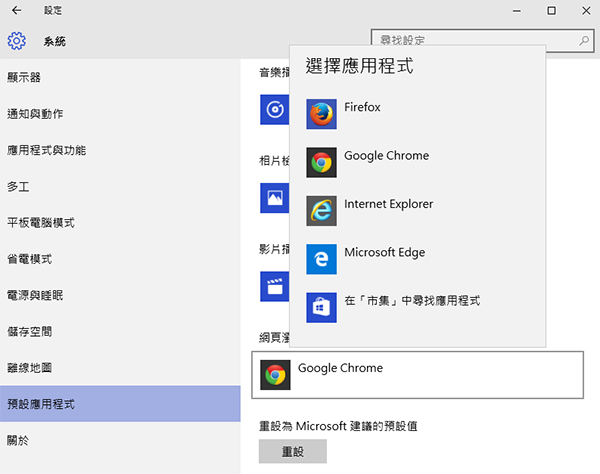Choose the Firefox icon in the app picker

(x=321, y=114)
